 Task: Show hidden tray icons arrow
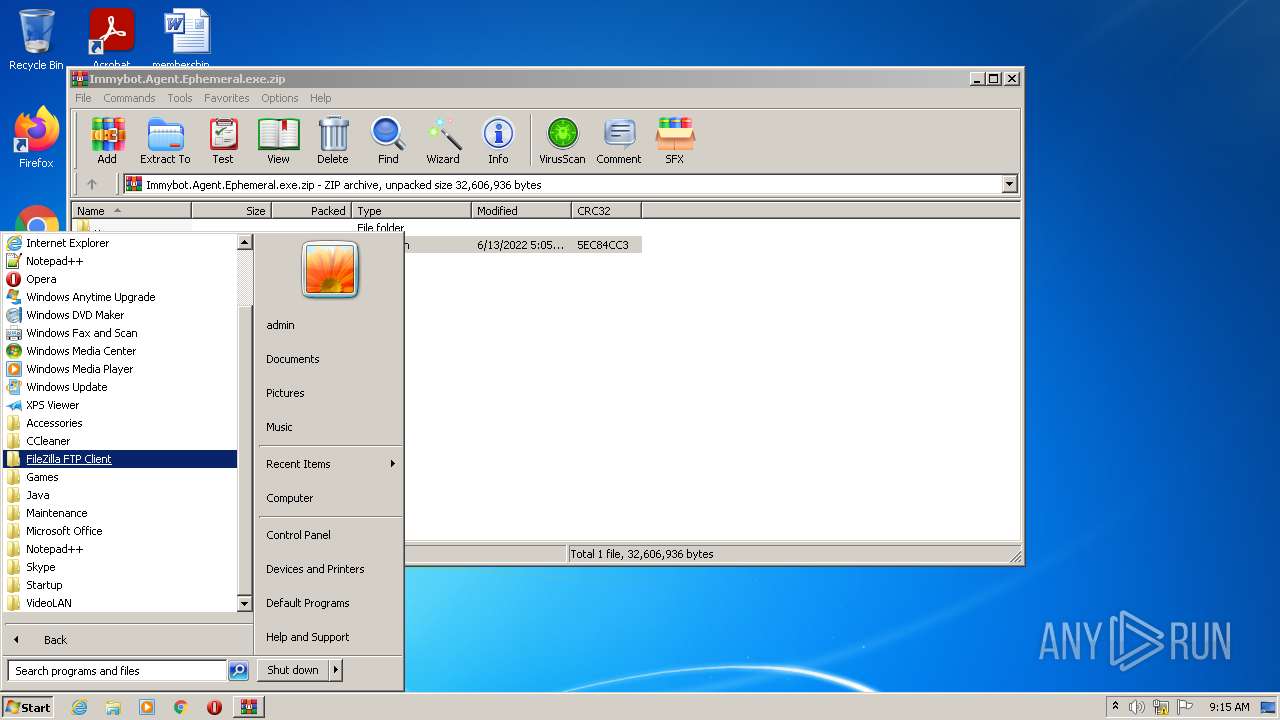[1116, 706]
